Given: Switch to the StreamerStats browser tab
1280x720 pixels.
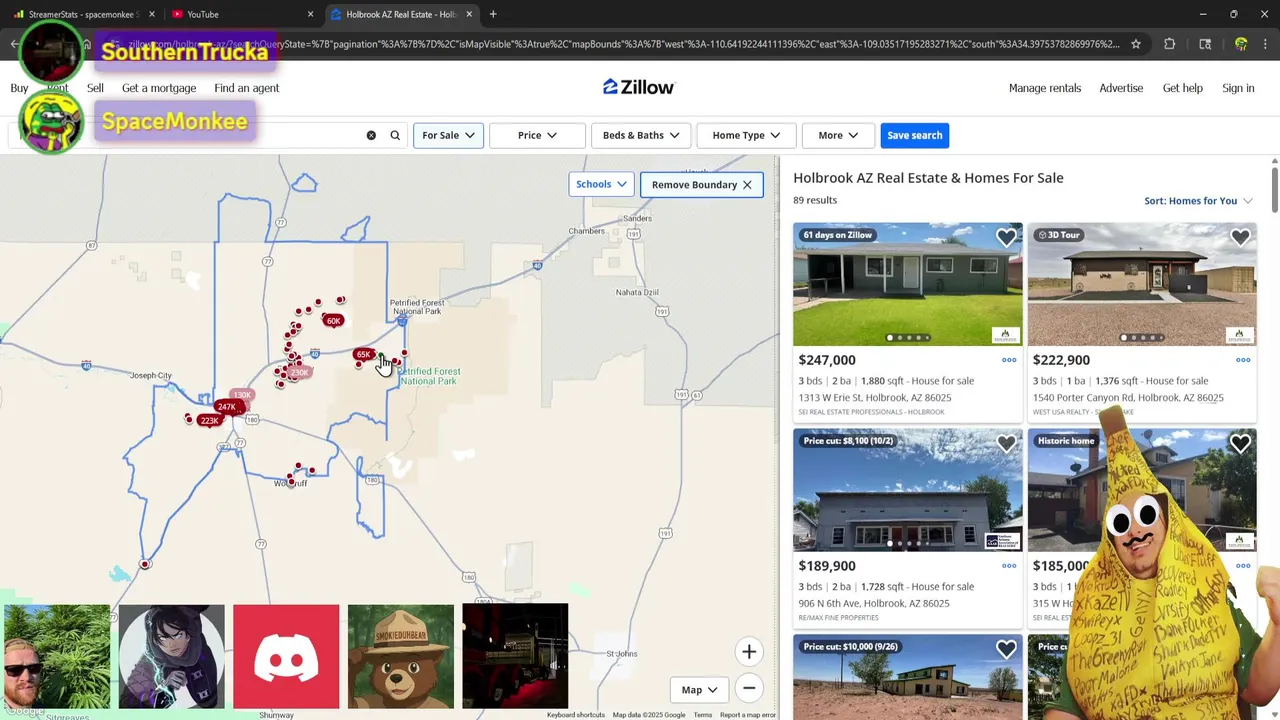Looking at the screenshot, I should [83, 14].
